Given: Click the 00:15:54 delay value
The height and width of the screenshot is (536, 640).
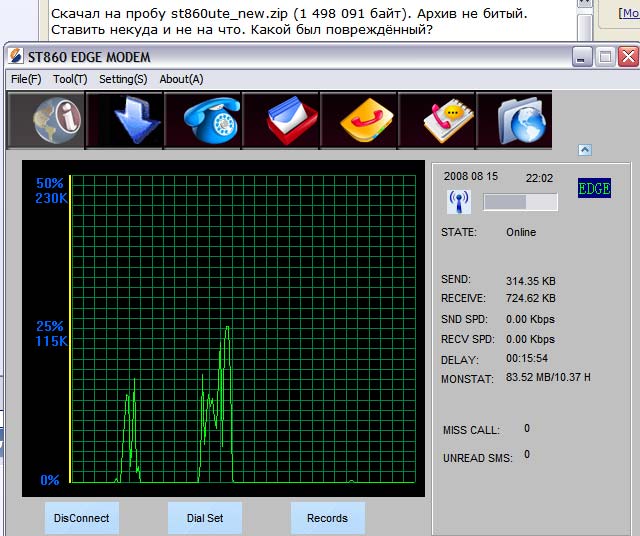Looking at the screenshot, I should [x=527, y=358].
